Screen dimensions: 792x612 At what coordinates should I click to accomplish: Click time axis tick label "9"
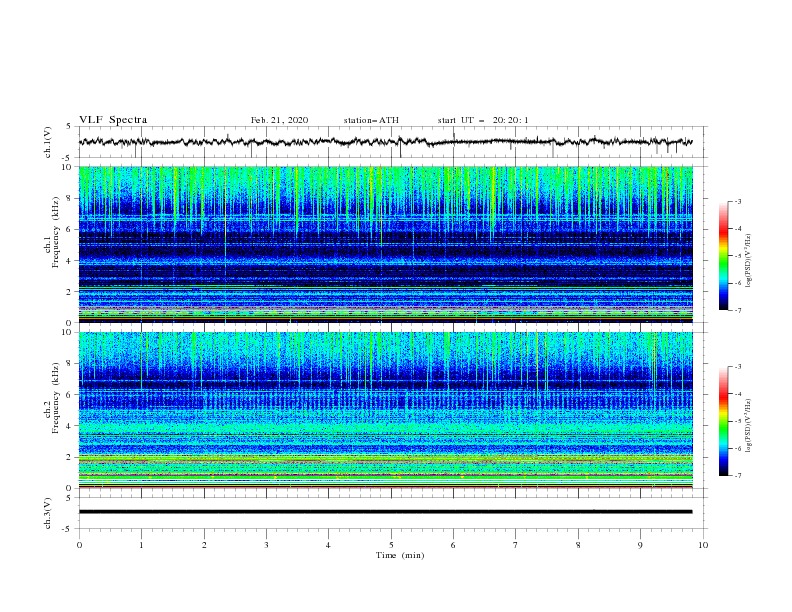click(640, 545)
